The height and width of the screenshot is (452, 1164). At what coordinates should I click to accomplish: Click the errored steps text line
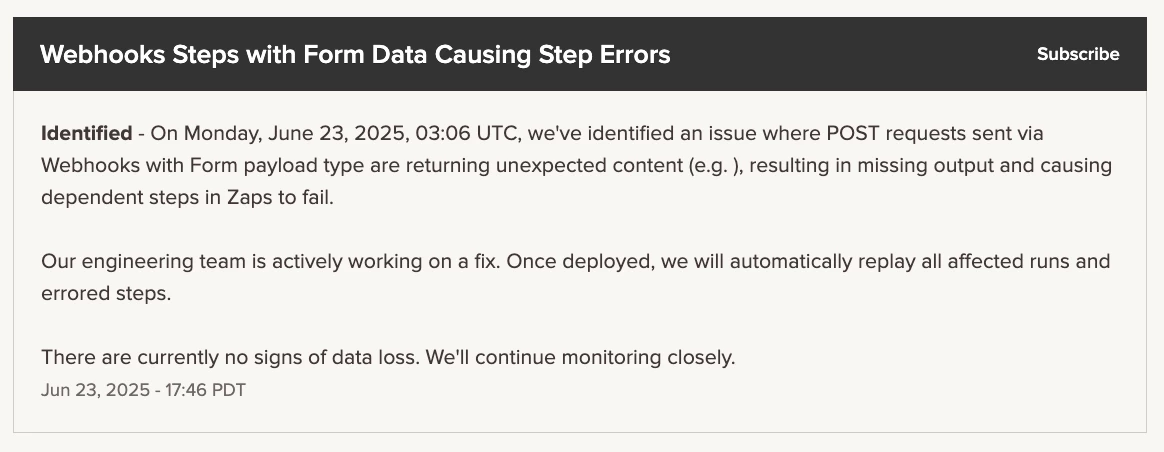pyautogui.click(x=106, y=294)
